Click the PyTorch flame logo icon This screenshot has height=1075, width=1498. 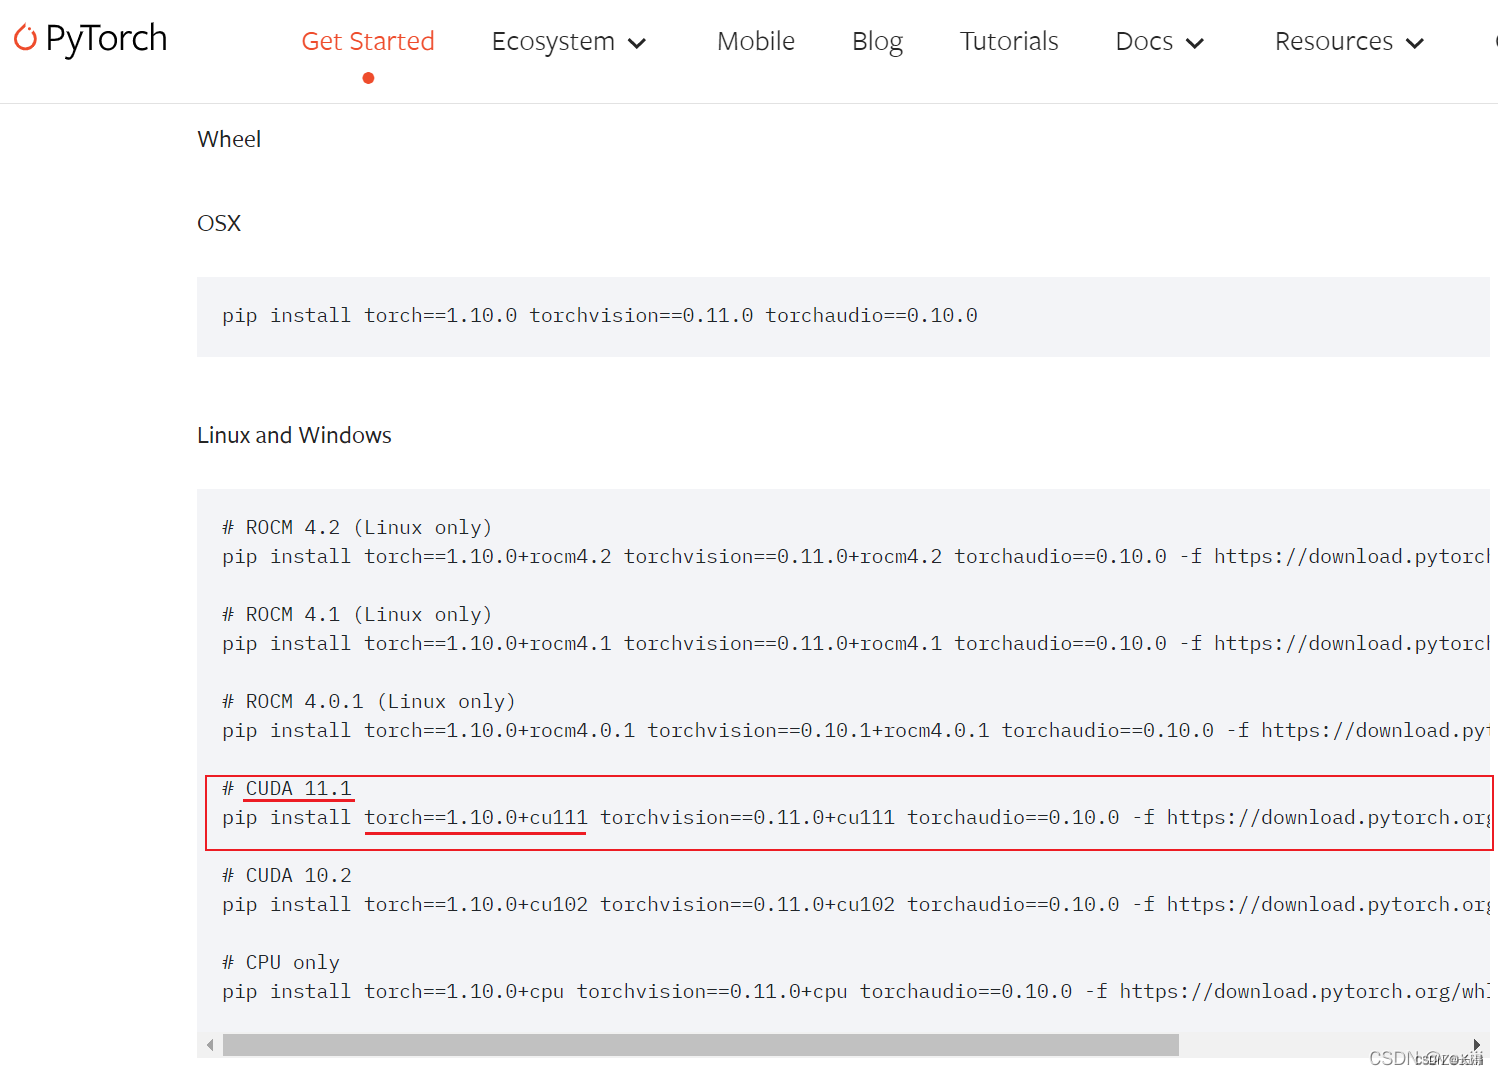coord(26,38)
